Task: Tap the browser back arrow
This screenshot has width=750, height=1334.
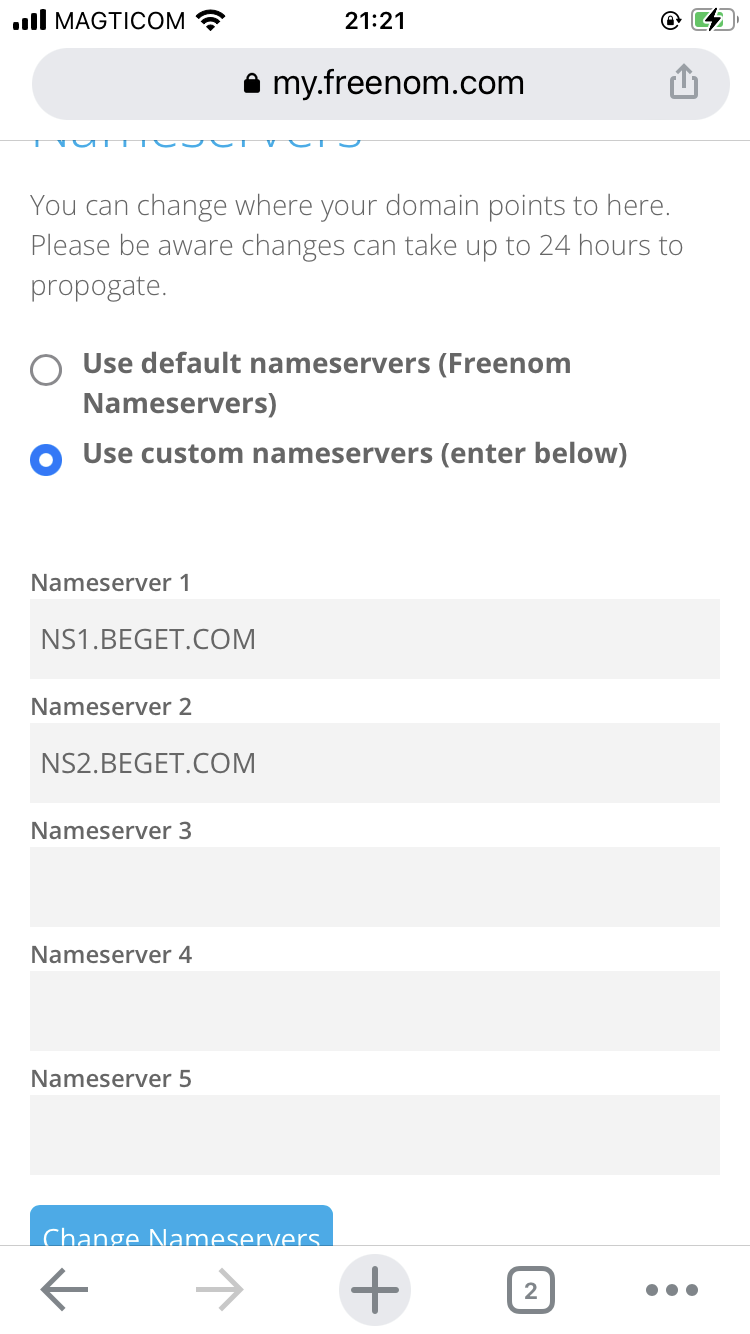Action: pos(64,1290)
